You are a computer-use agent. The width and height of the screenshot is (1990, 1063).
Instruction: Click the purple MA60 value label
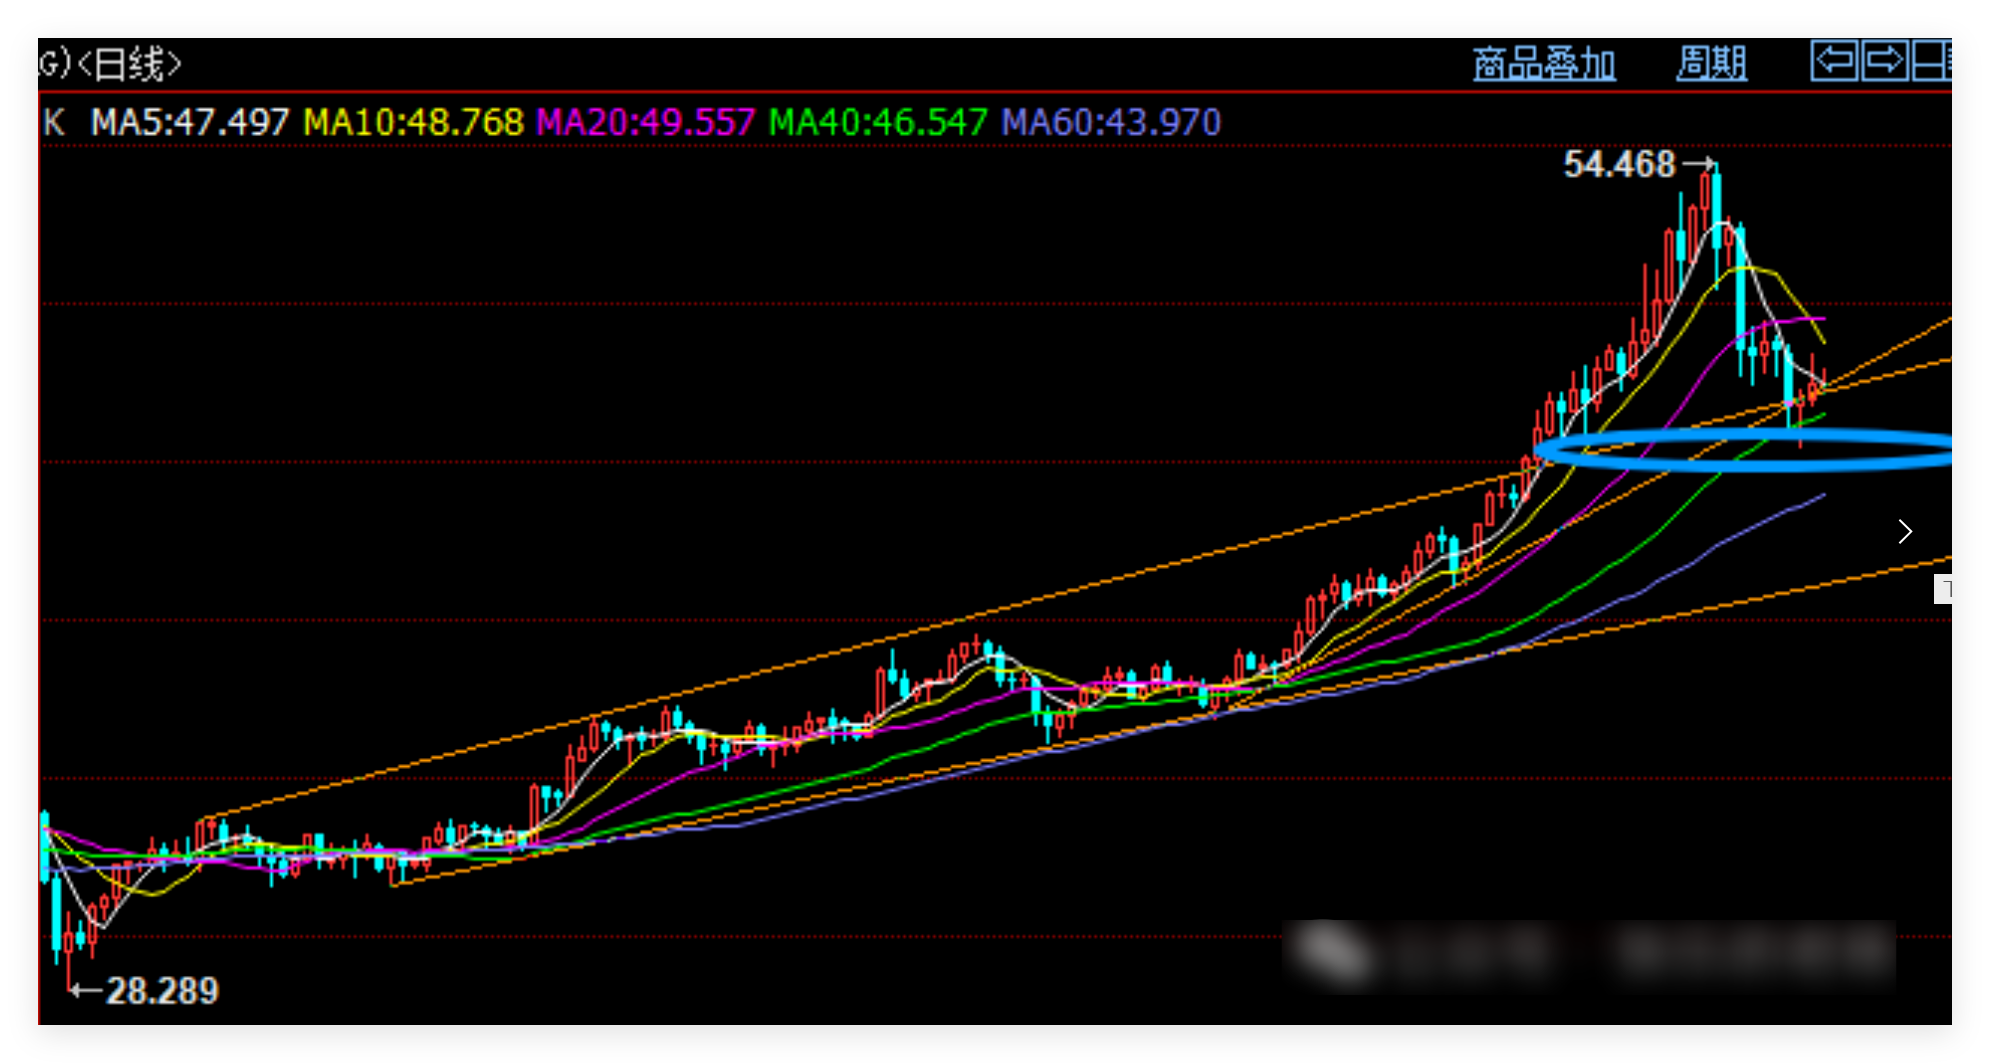coord(1111,123)
